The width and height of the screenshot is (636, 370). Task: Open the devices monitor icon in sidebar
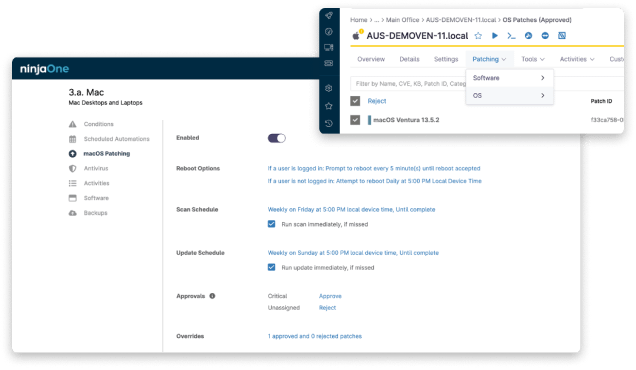pyautogui.click(x=329, y=47)
